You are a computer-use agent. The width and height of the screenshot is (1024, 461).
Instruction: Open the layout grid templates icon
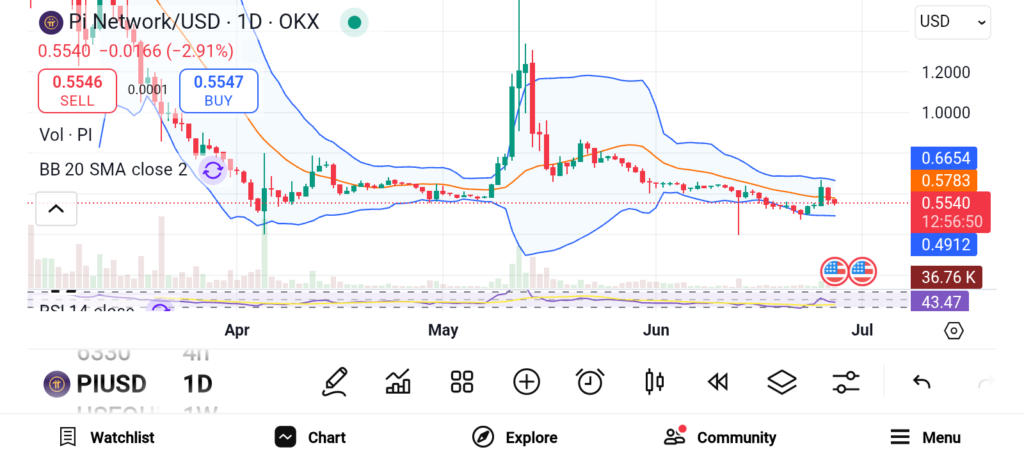(x=461, y=381)
